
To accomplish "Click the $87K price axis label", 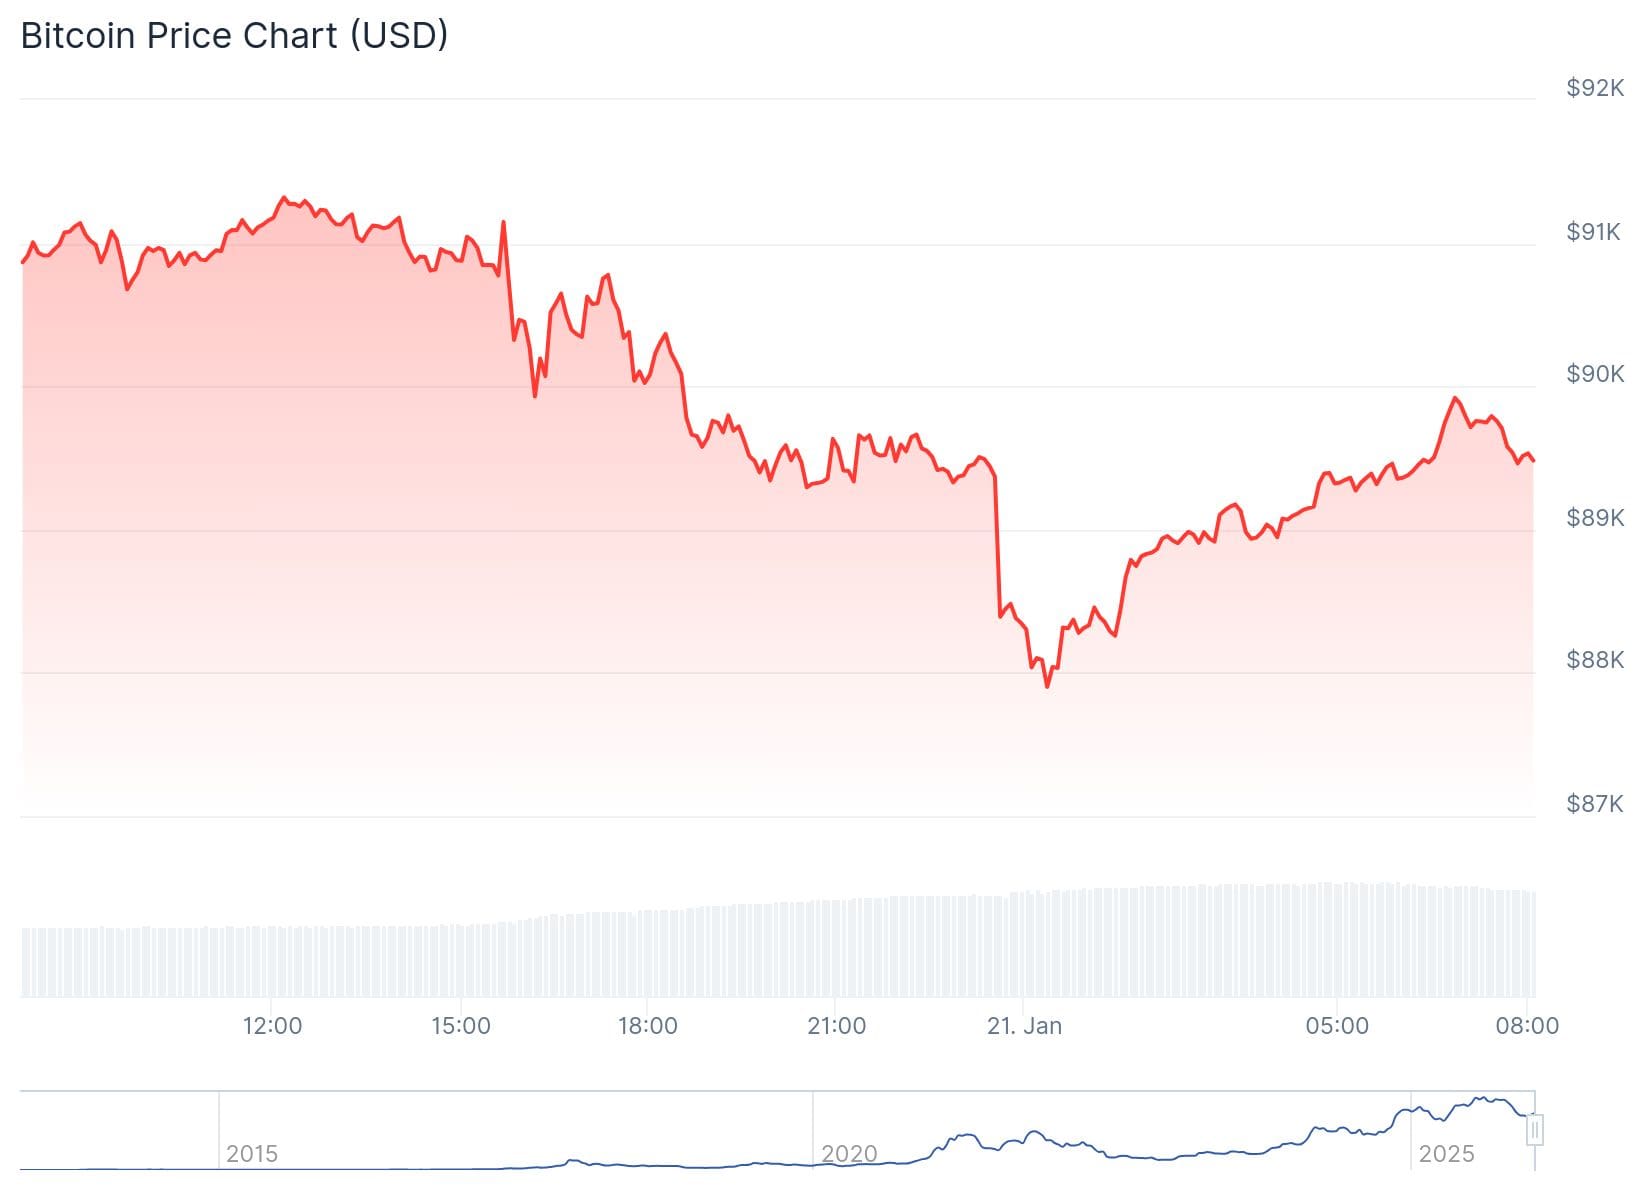I will (x=1595, y=804).
